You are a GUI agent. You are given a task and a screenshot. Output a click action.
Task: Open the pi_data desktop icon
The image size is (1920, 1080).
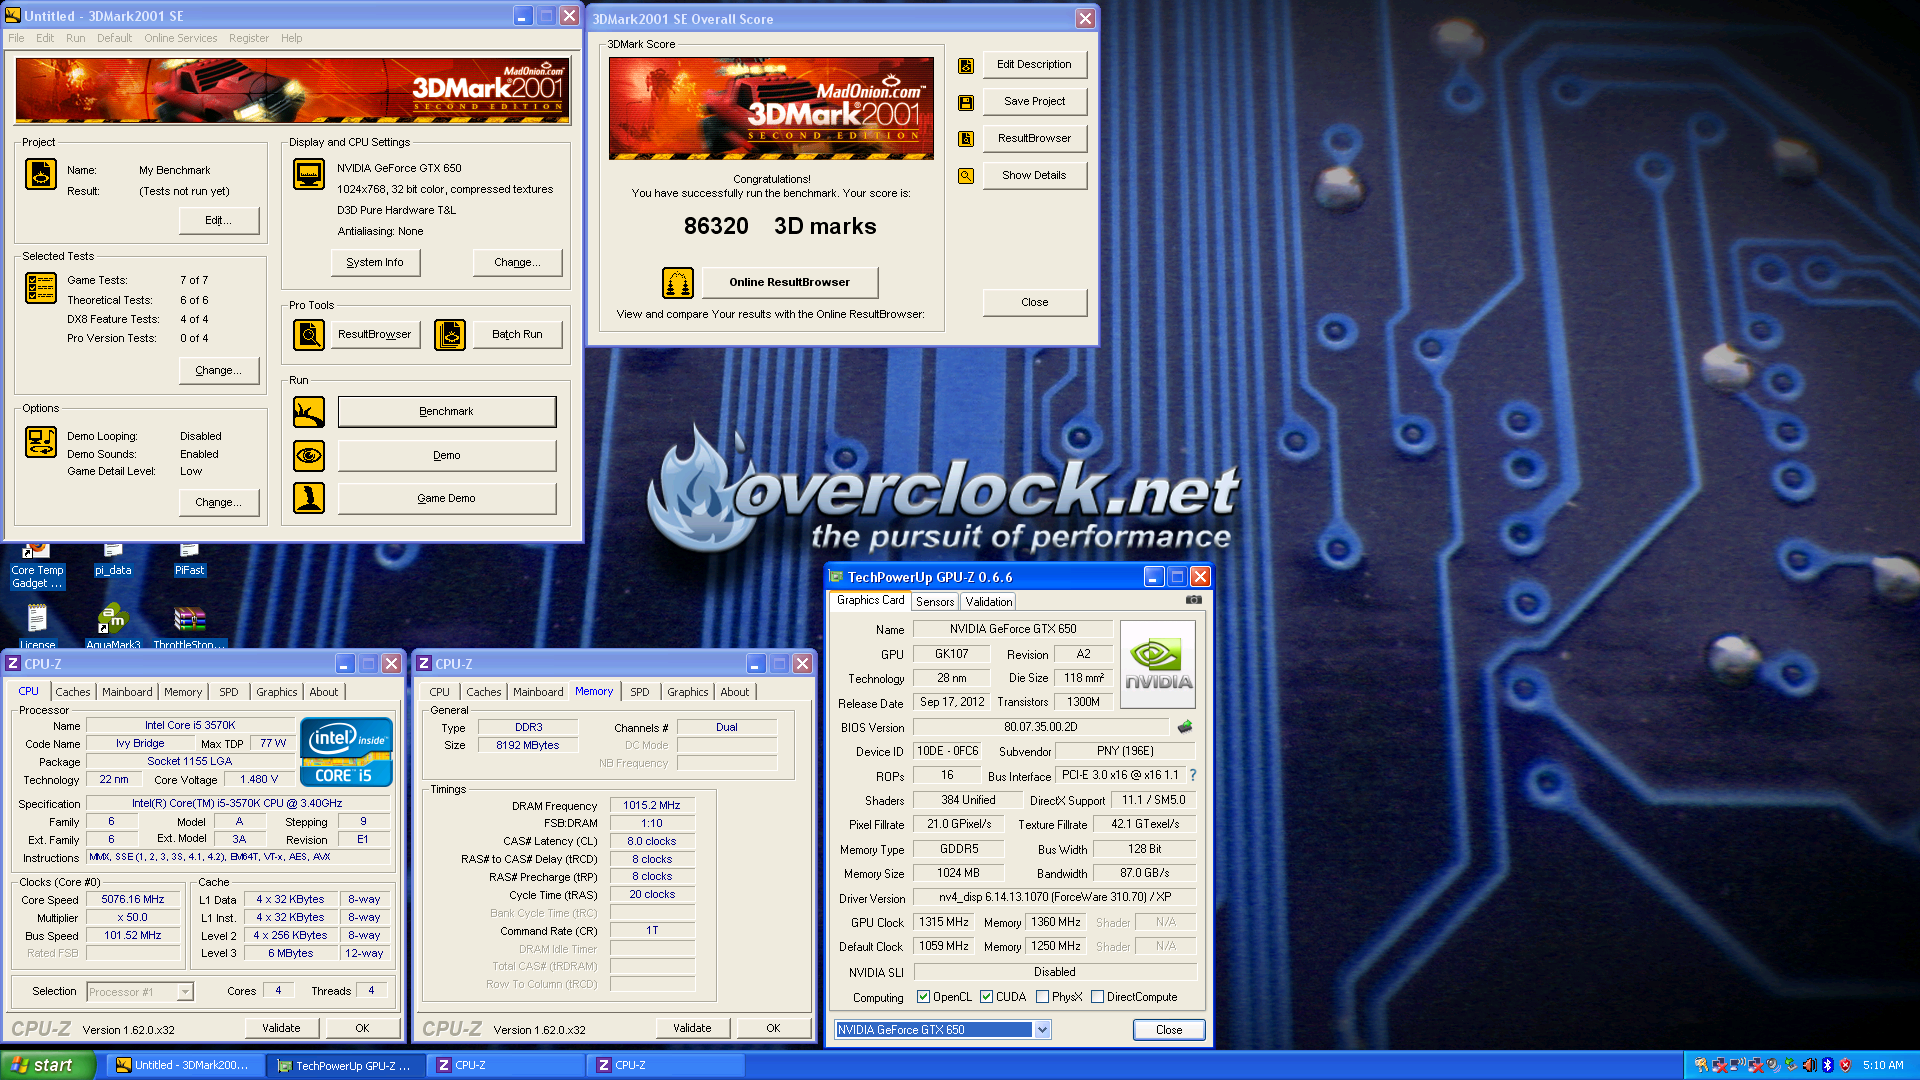(113, 560)
